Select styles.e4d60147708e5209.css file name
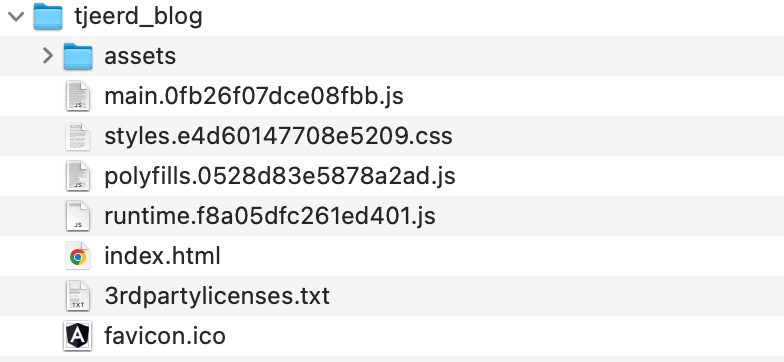Image resolution: width=784 pixels, height=362 pixels. [278, 136]
